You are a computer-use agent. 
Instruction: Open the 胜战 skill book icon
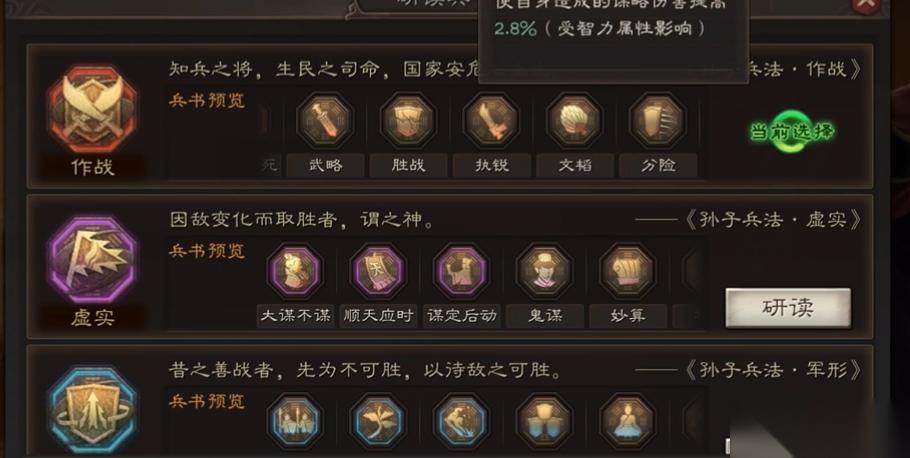[408, 121]
